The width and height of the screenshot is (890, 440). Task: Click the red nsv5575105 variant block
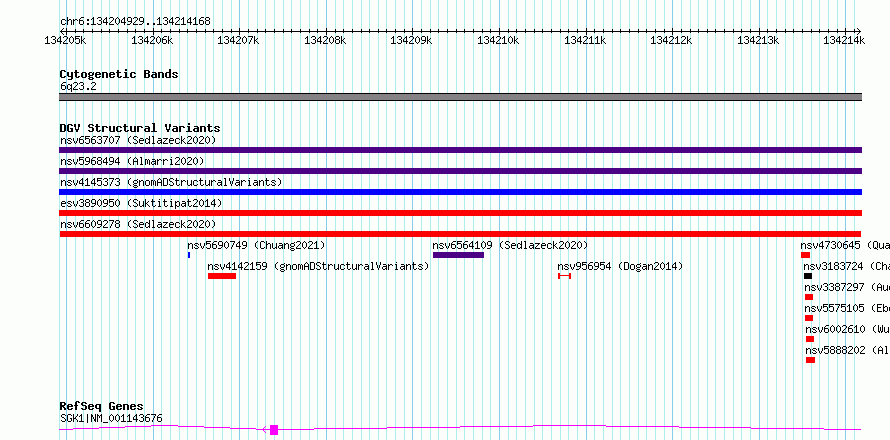[809, 318]
